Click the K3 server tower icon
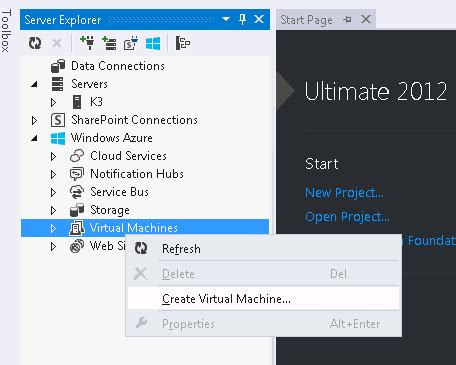This screenshot has height=365, width=456. pyautogui.click(x=77, y=102)
